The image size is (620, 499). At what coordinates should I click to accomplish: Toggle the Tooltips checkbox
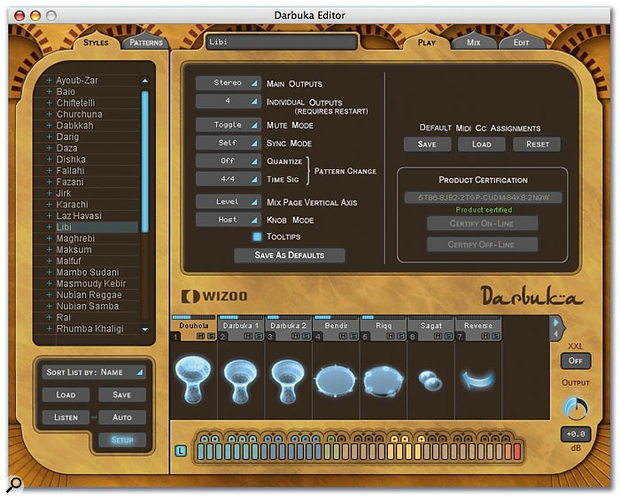pos(257,236)
